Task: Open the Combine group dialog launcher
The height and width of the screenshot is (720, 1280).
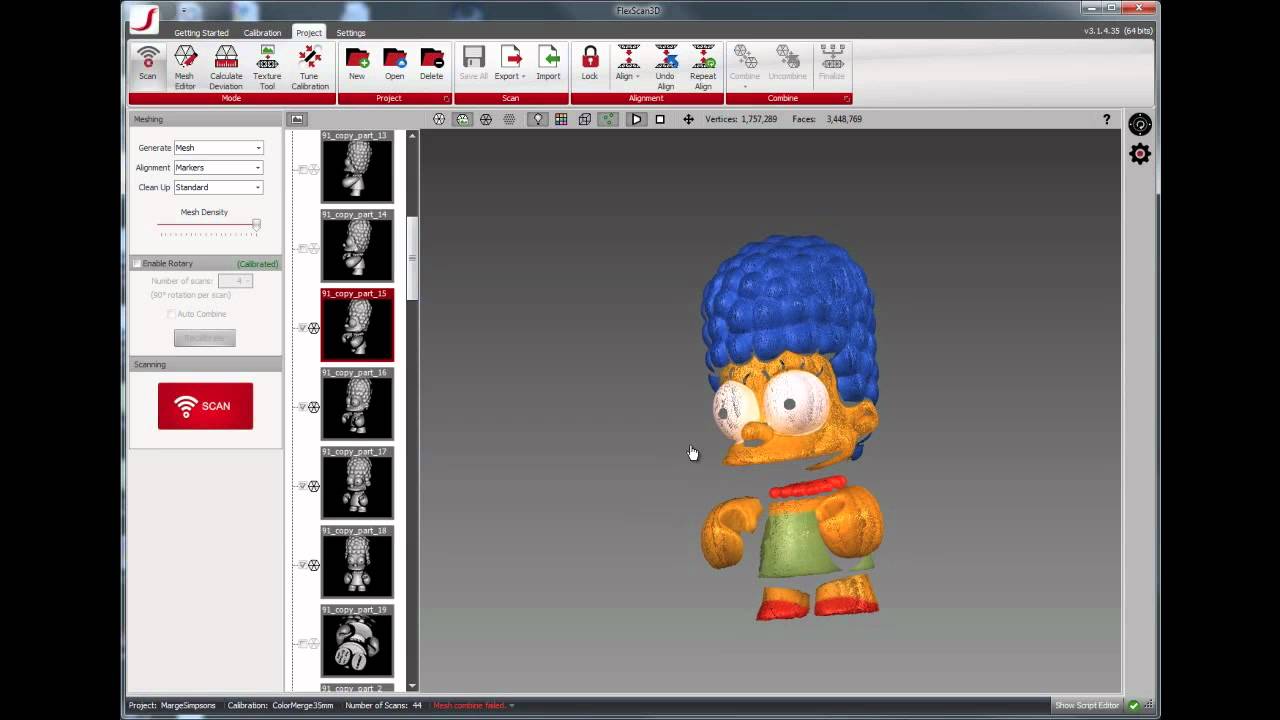Action: 846,98
